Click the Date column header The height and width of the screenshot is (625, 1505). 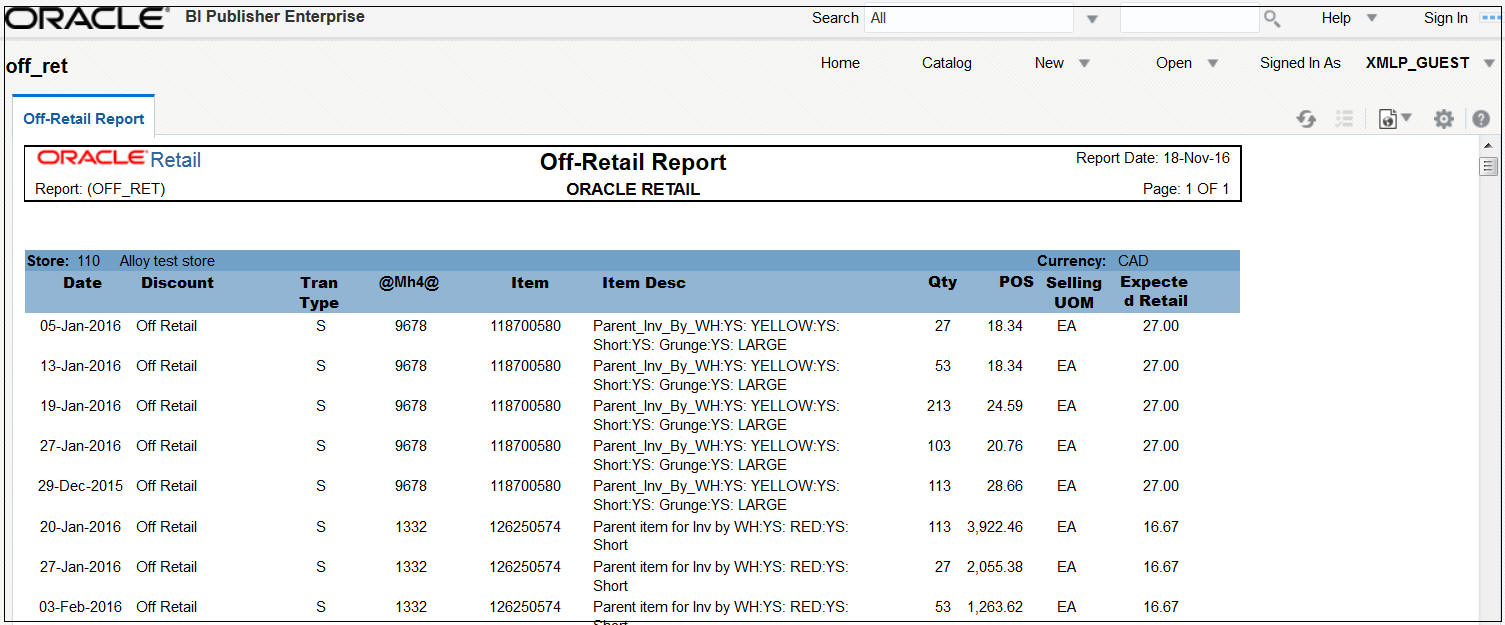click(x=82, y=283)
